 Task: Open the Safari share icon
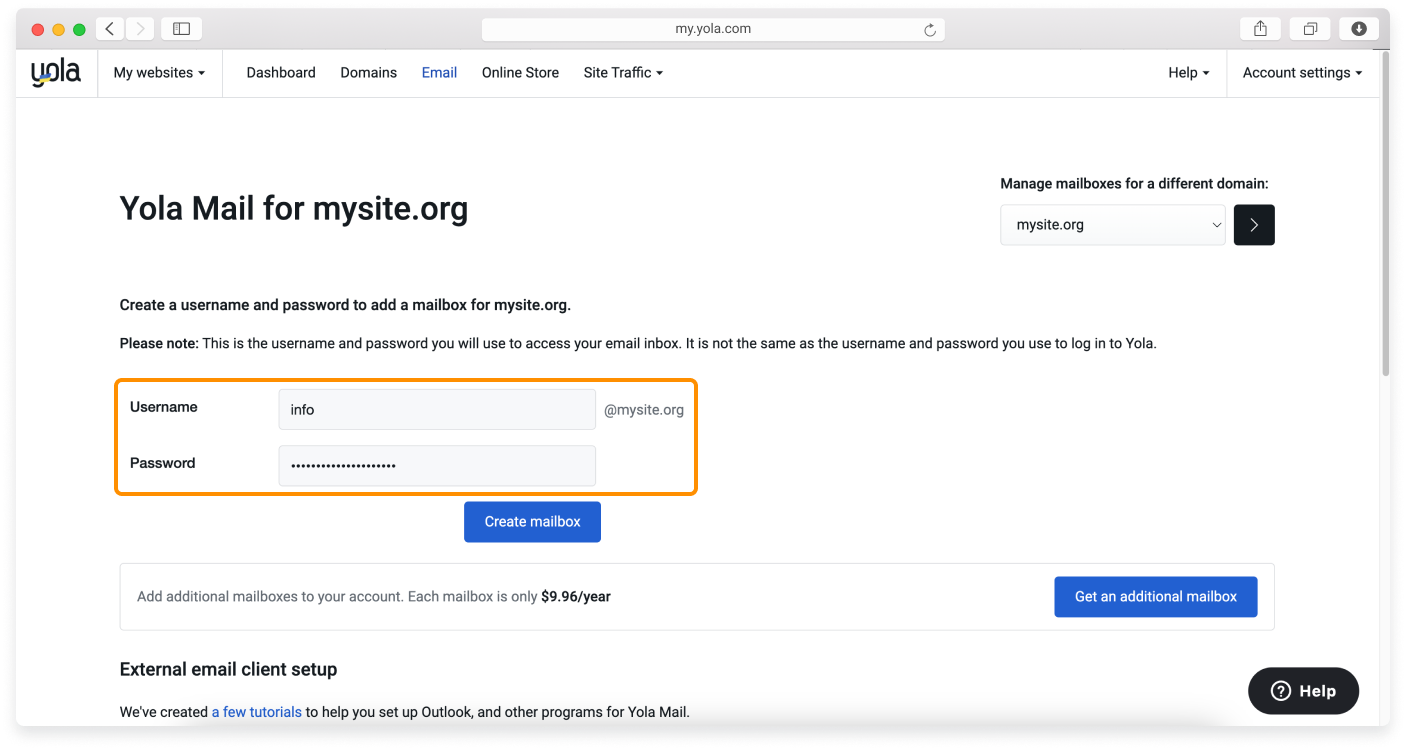(1260, 29)
